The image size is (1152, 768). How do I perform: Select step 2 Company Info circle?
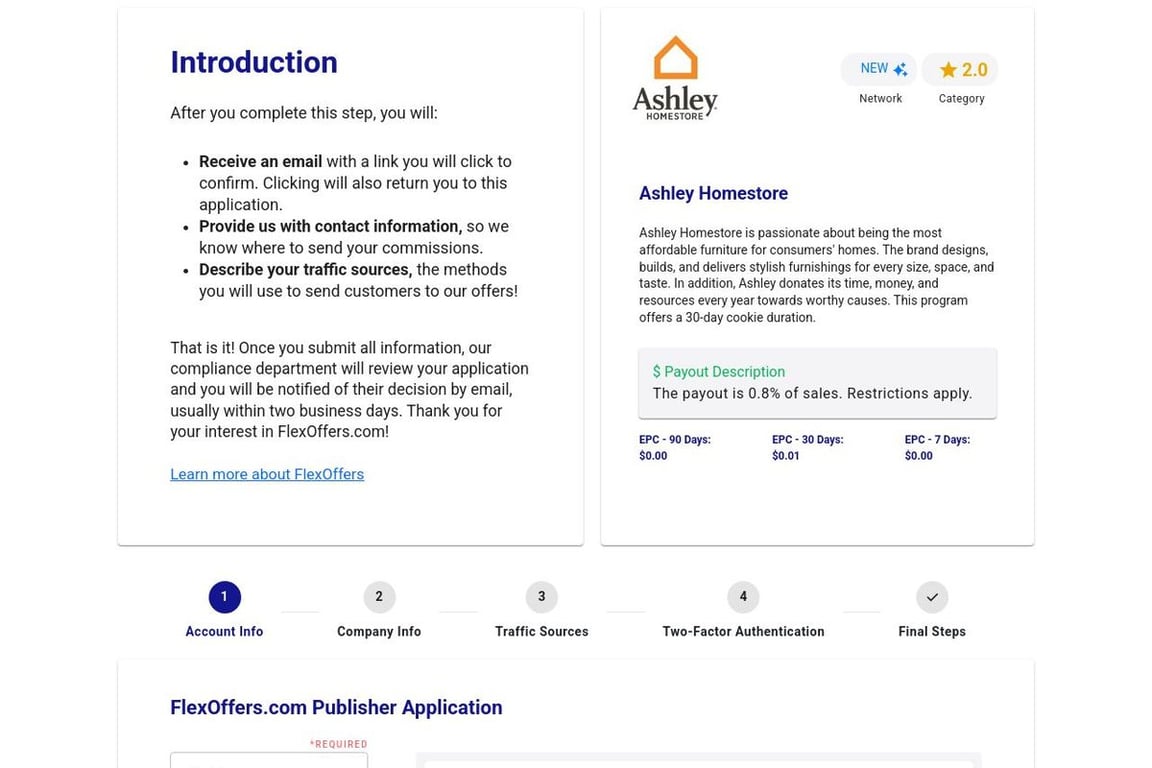tap(379, 597)
